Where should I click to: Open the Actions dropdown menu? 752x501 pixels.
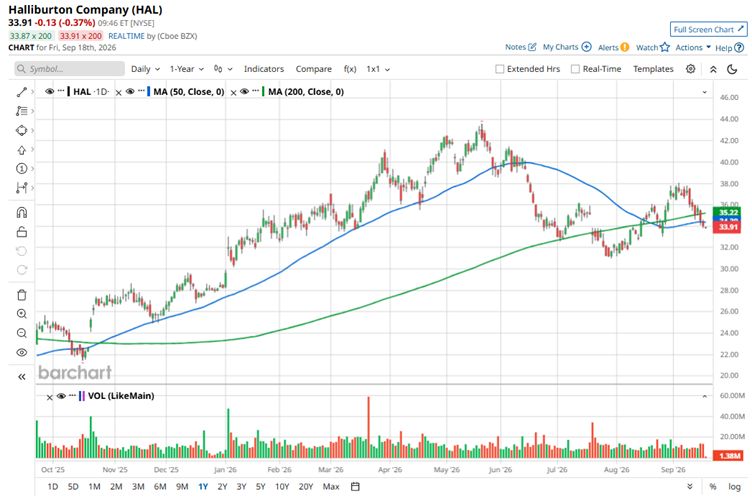pos(693,47)
